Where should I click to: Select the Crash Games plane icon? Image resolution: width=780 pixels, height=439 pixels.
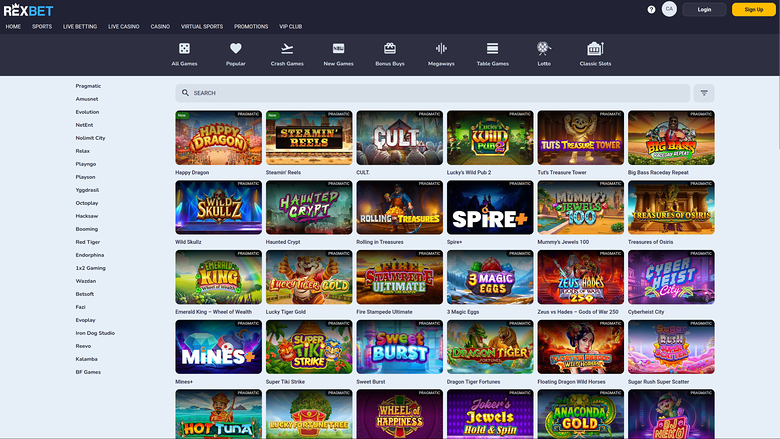tap(287, 49)
